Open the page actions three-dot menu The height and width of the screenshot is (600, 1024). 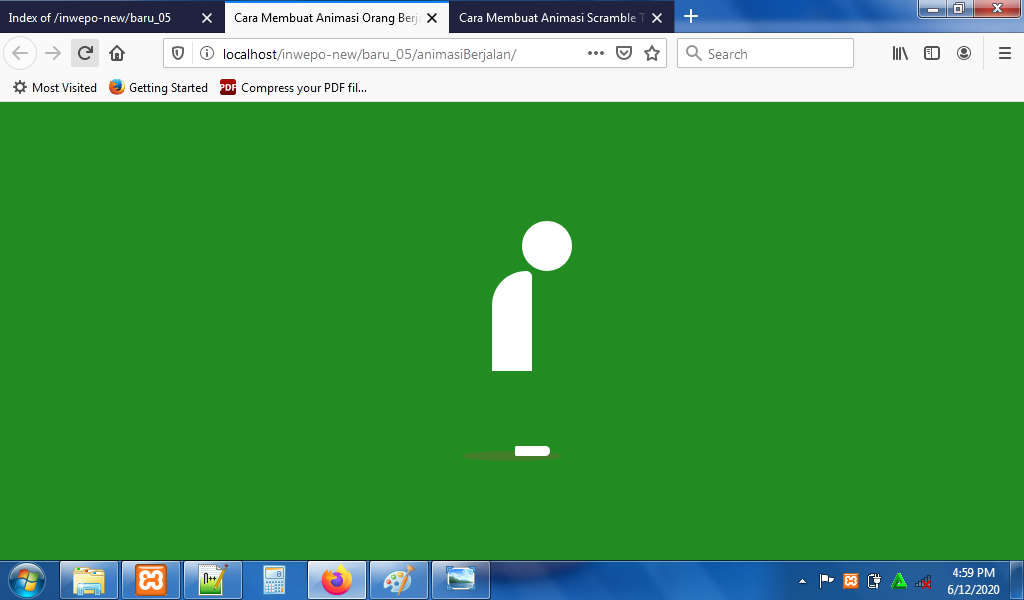point(595,53)
